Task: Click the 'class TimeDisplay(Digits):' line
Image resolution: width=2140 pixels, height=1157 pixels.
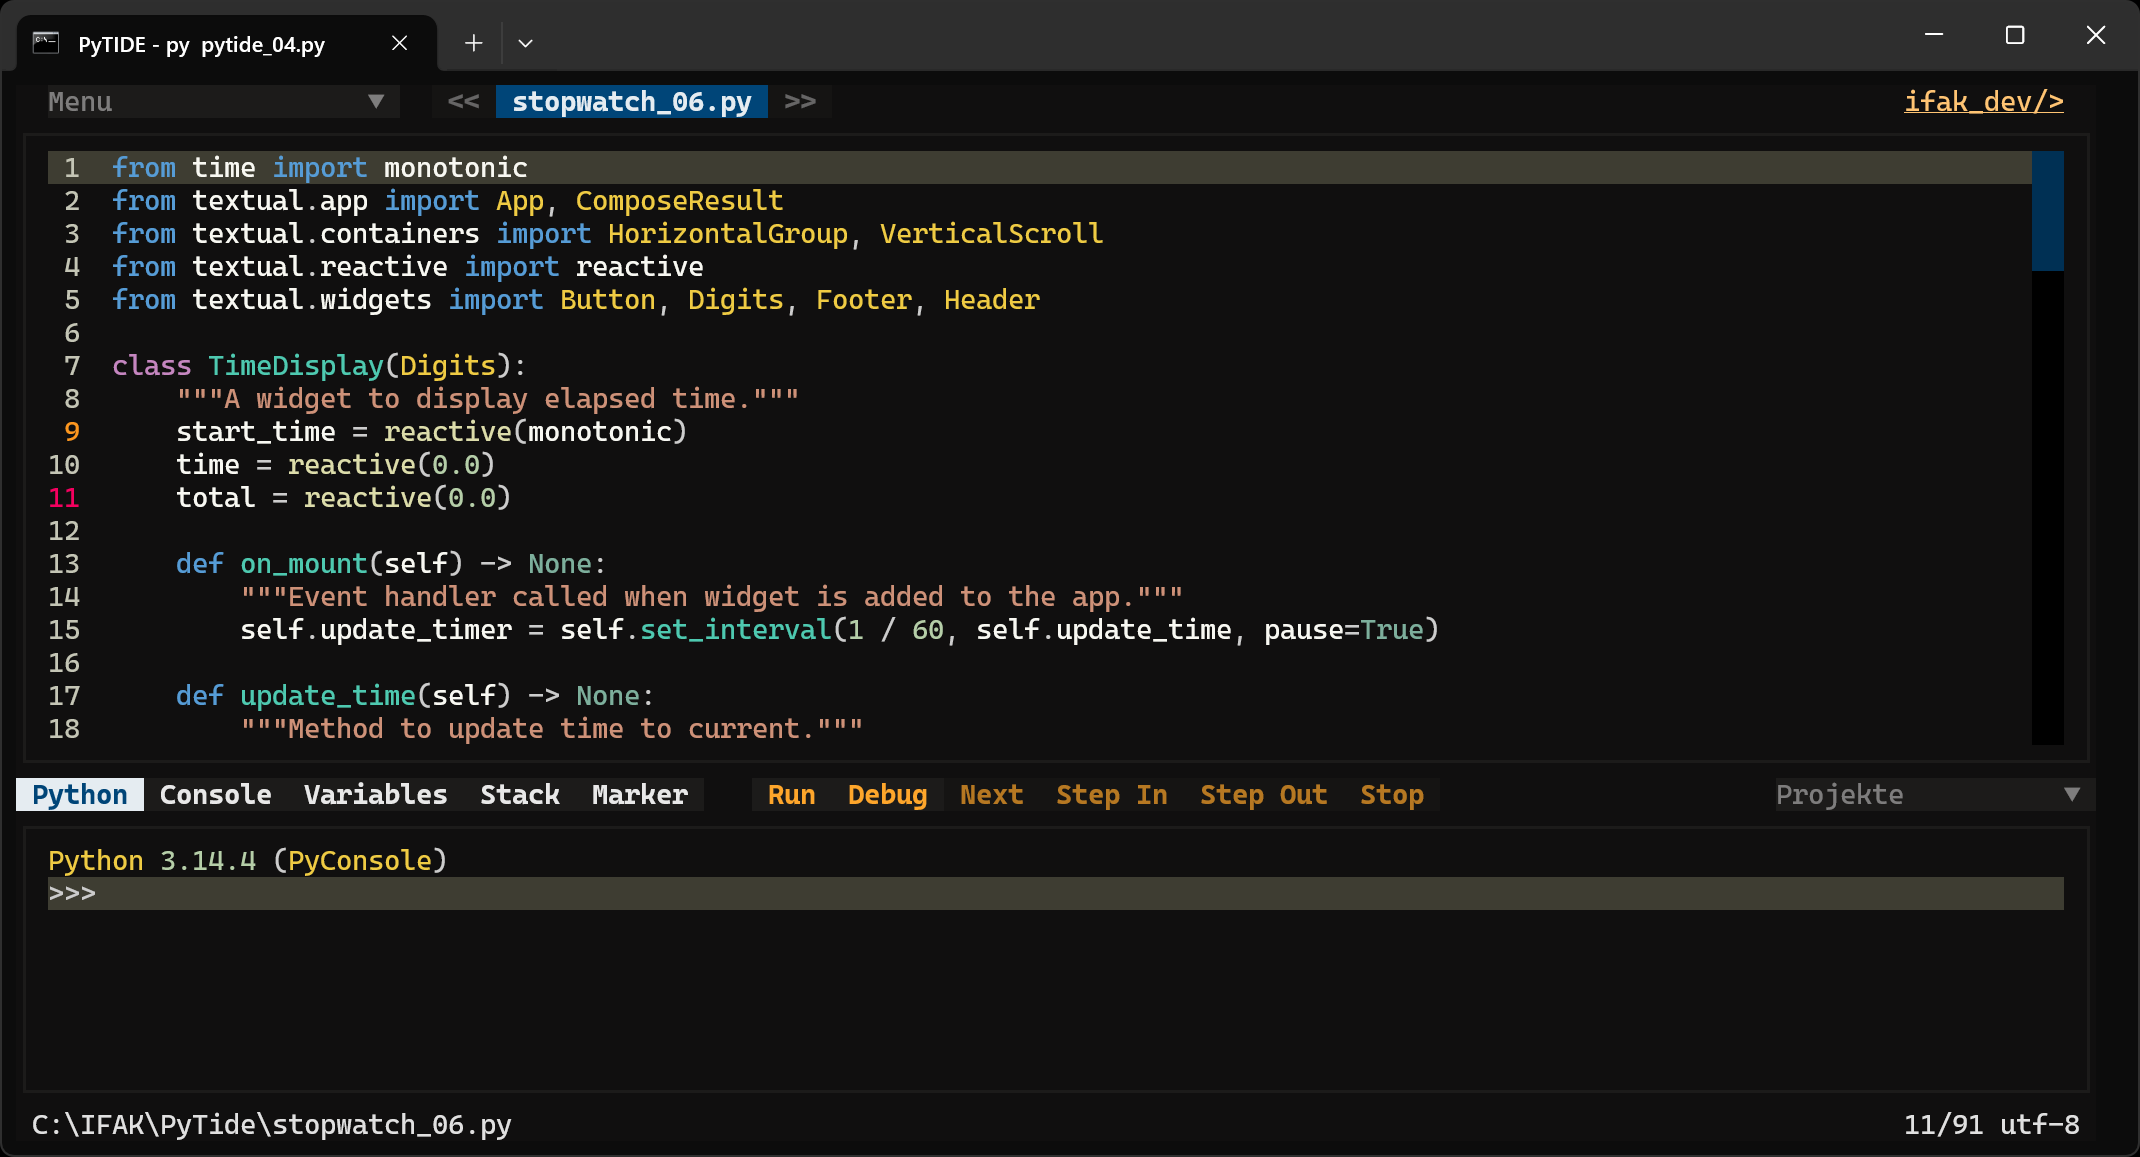Action: pyautogui.click(x=319, y=365)
